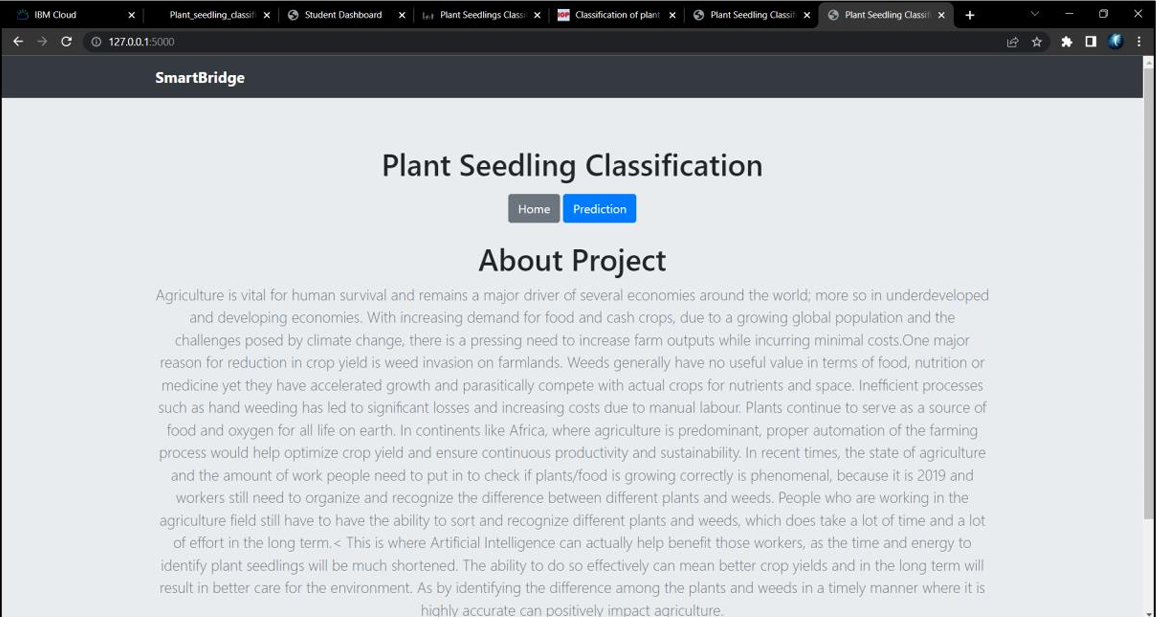The image size is (1156, 617).
Task: Open the Classification of plant PDF tab
Action: click(x=615, y=14)
